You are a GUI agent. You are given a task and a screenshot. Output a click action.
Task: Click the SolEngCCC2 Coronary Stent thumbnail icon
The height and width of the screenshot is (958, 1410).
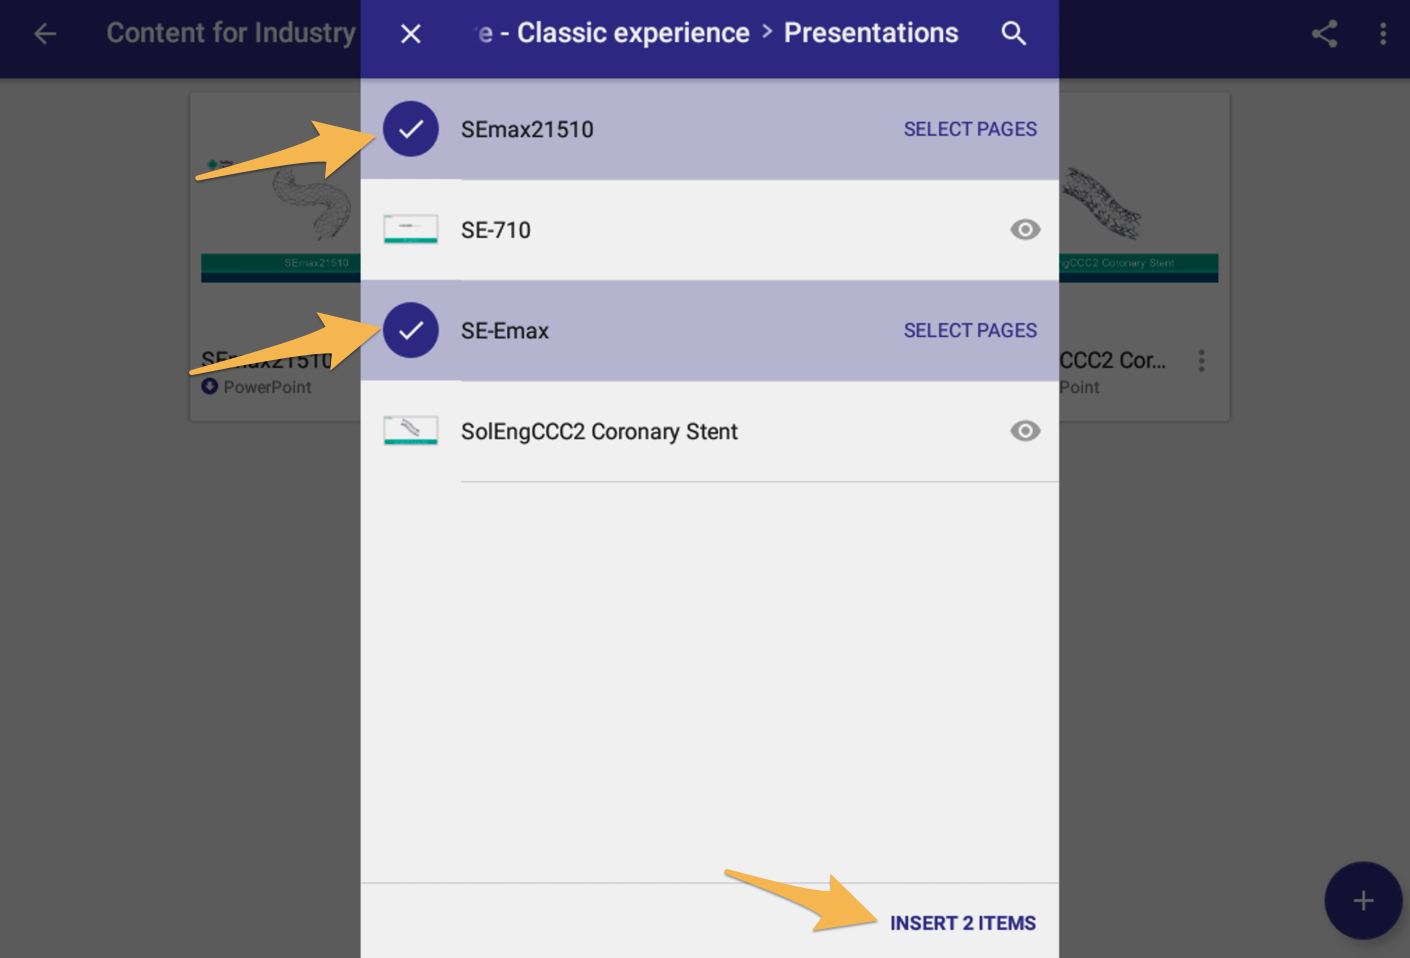(x=410, y=431)
